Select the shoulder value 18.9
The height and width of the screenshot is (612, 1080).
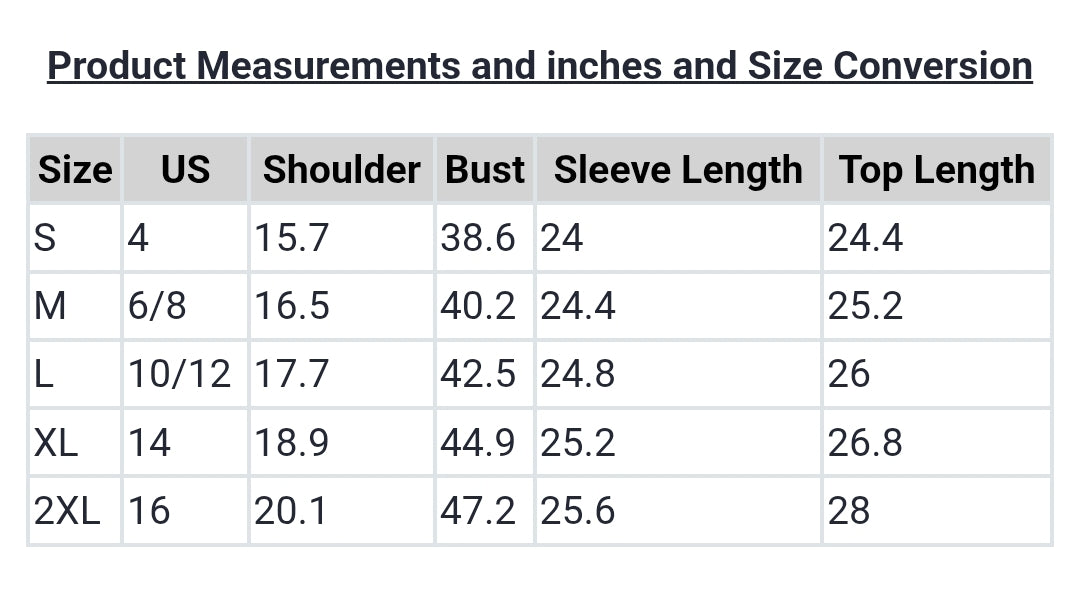click(x=292, y=442)
